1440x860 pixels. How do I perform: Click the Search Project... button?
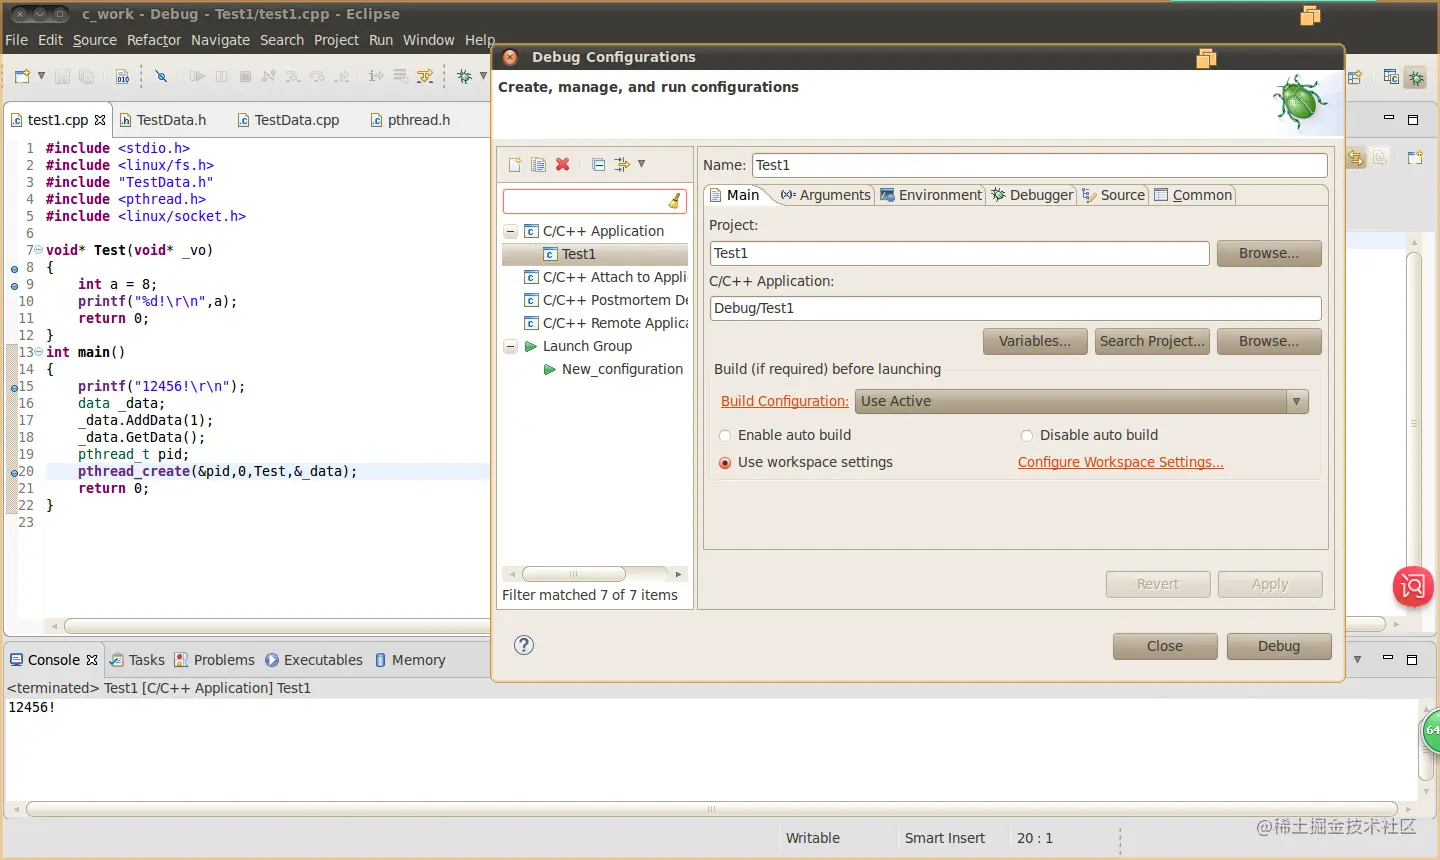click(x=1152, y=341)
